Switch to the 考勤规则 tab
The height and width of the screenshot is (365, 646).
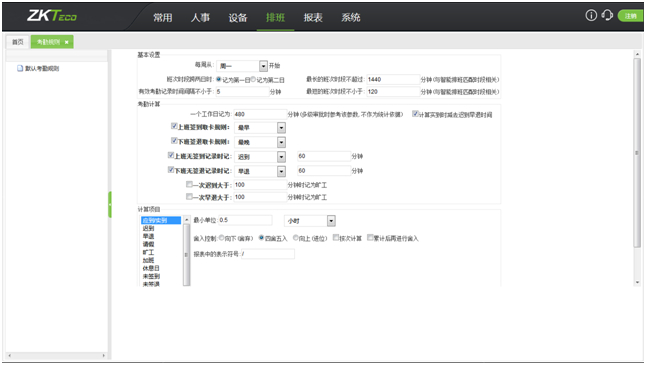click(48, 42)
